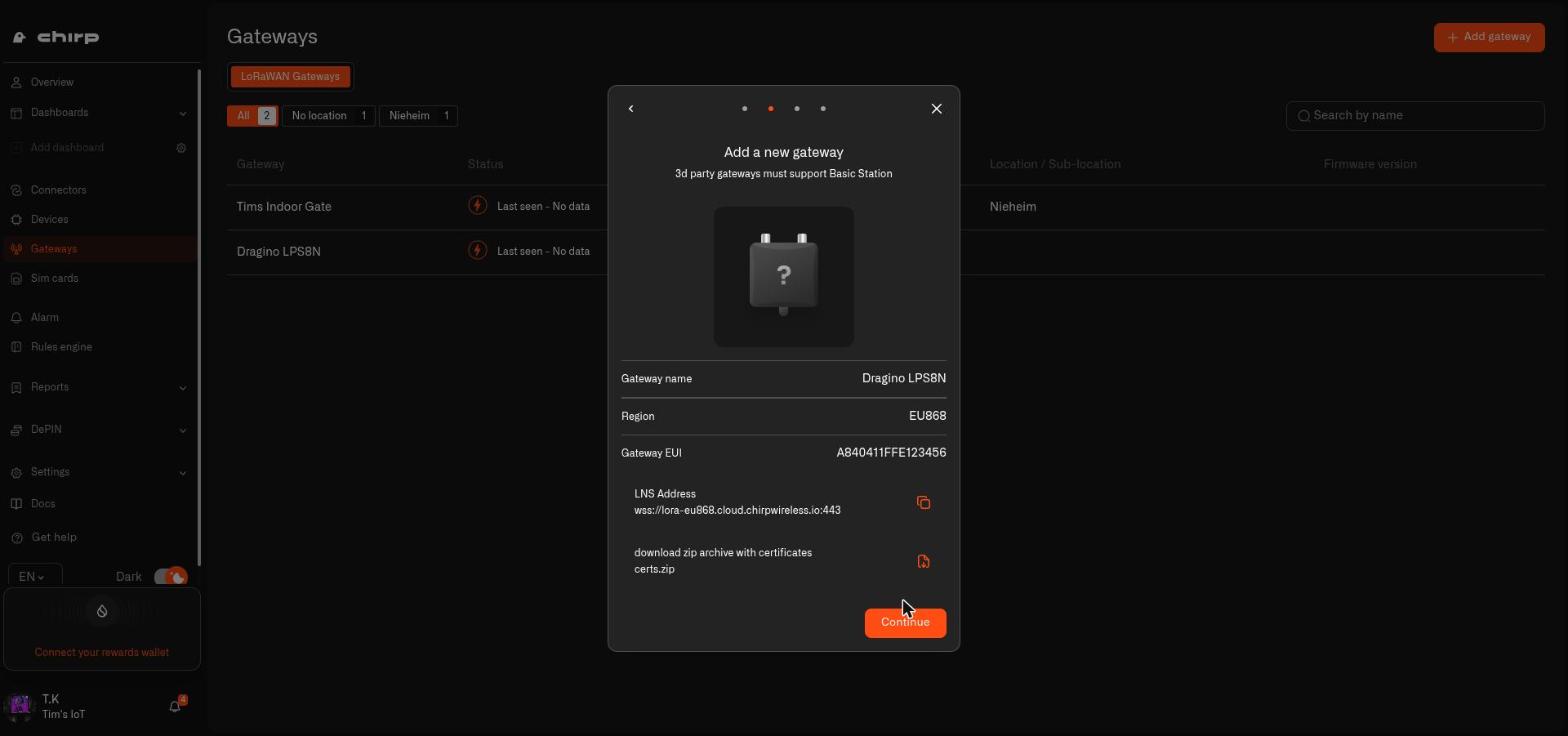Screen dimensions: 1568x736
Task: Open the Rules engine menu item
Action: click(x=61, y=347)
